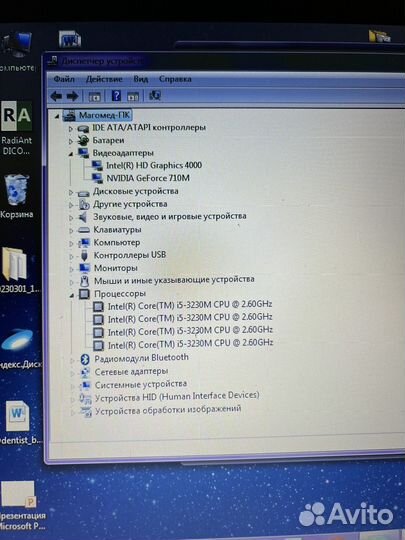Collapse the Процессоры node
This screenshot has height=540, width=405.
pos(72,295)
